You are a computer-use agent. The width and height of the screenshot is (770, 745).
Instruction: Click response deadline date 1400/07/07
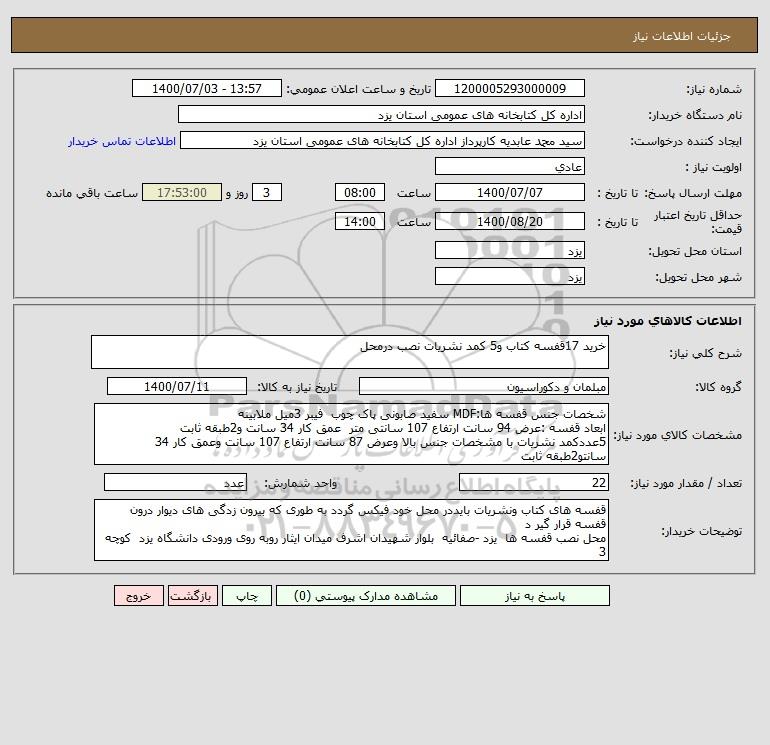[x=510, y=193]
